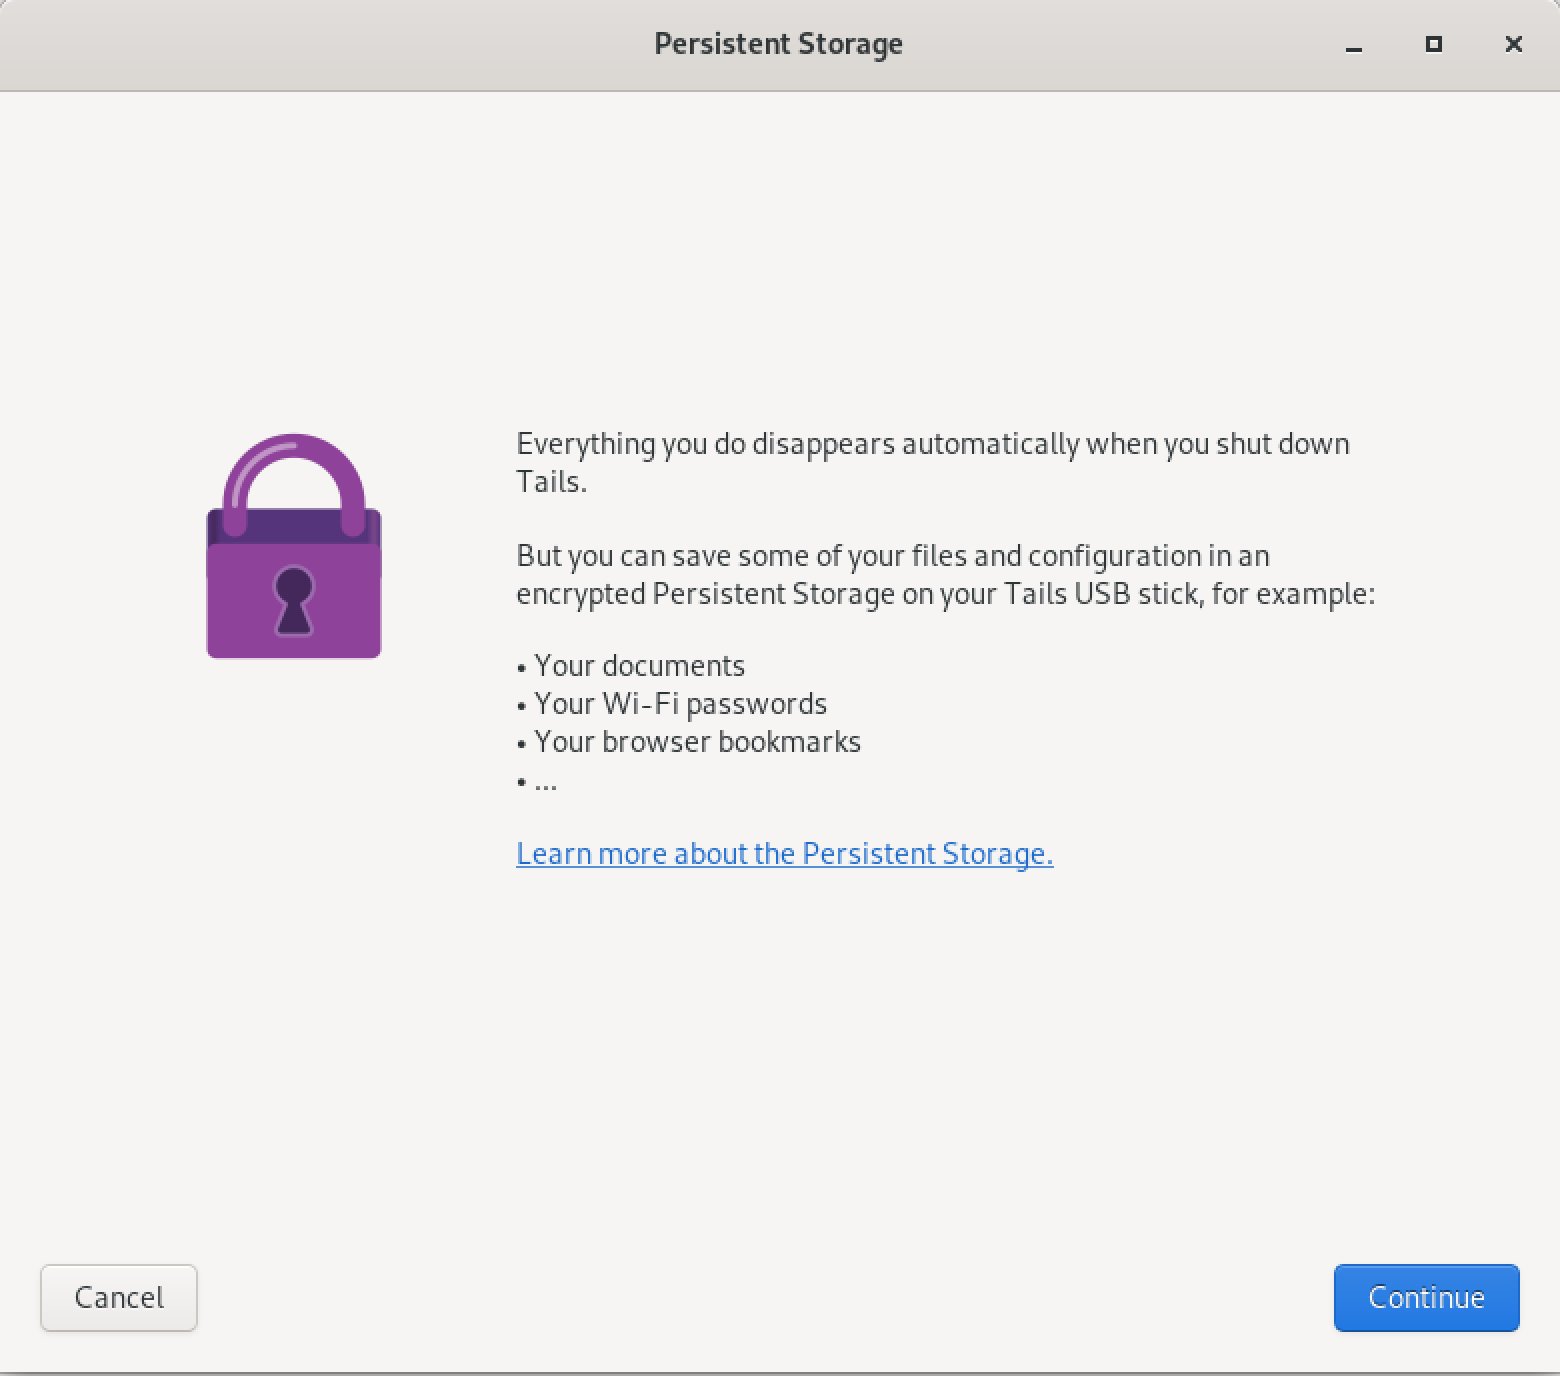
Task: Select the 'Your documents' bullet text
Action: pos(640,666)
